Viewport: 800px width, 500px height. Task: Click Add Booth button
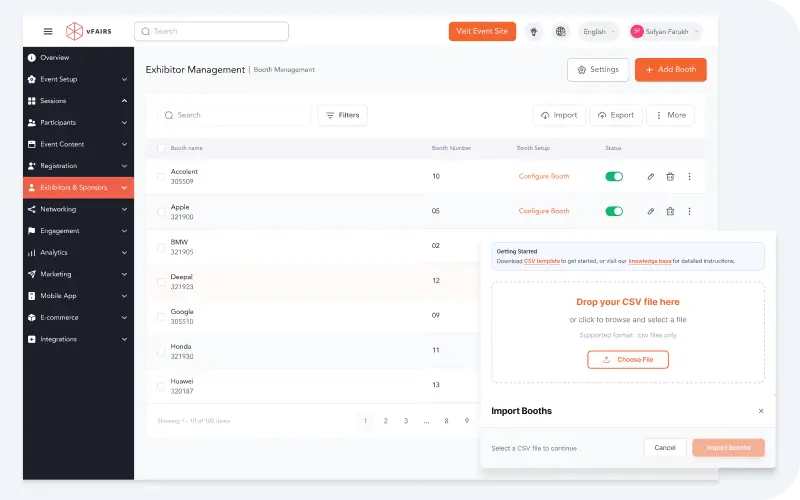pos(670,69)
